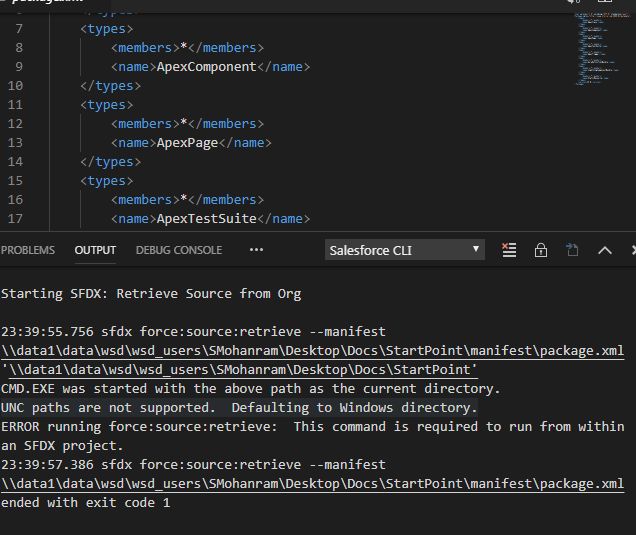Select the OUTPUT tab
636x535 pixels.
95,250
